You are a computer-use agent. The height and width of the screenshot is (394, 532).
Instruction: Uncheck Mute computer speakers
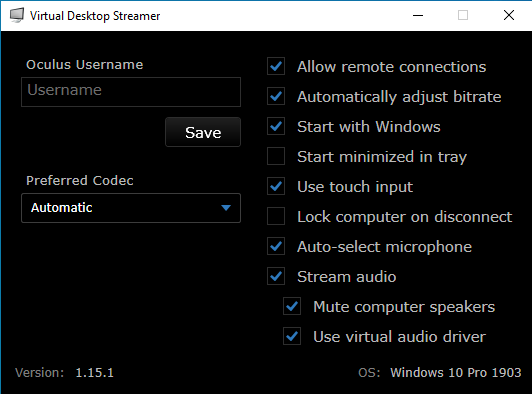[x=292, y=306]
